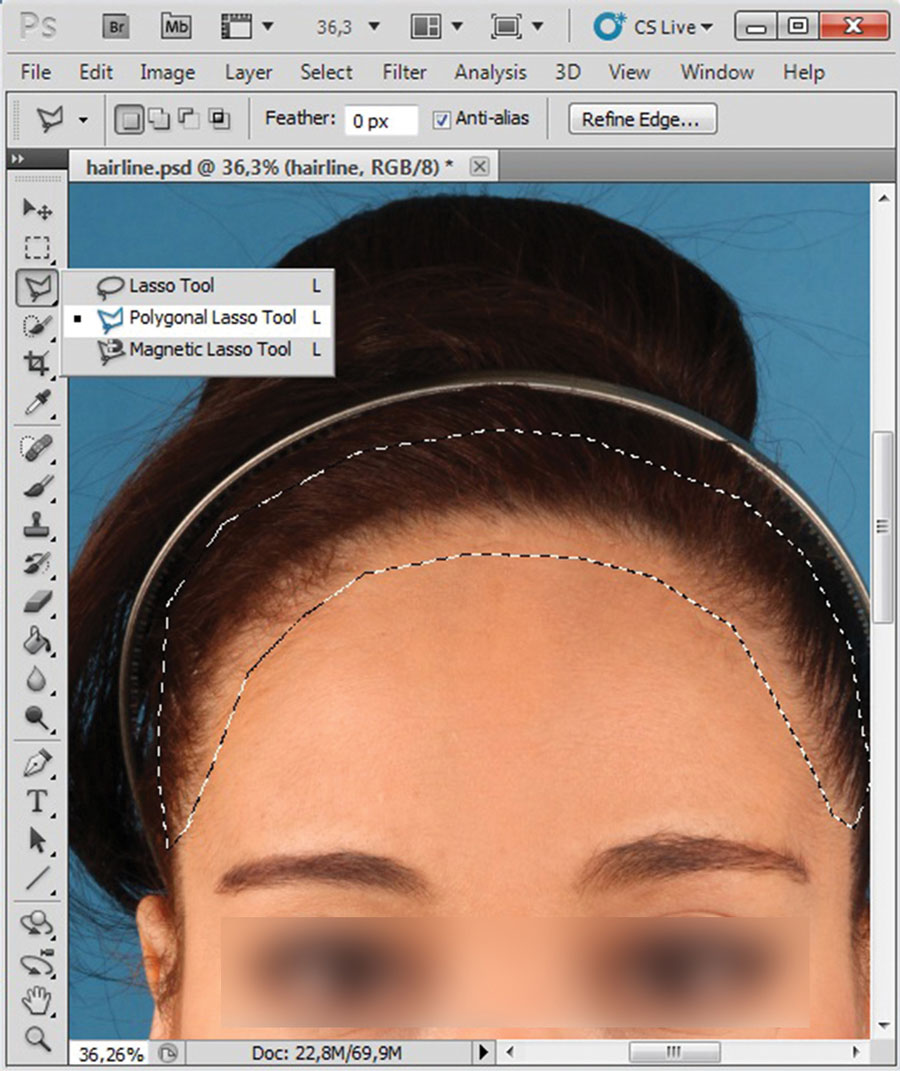Pick the Eyedropper tool
Screen dimensions: 900x1071
37,404
